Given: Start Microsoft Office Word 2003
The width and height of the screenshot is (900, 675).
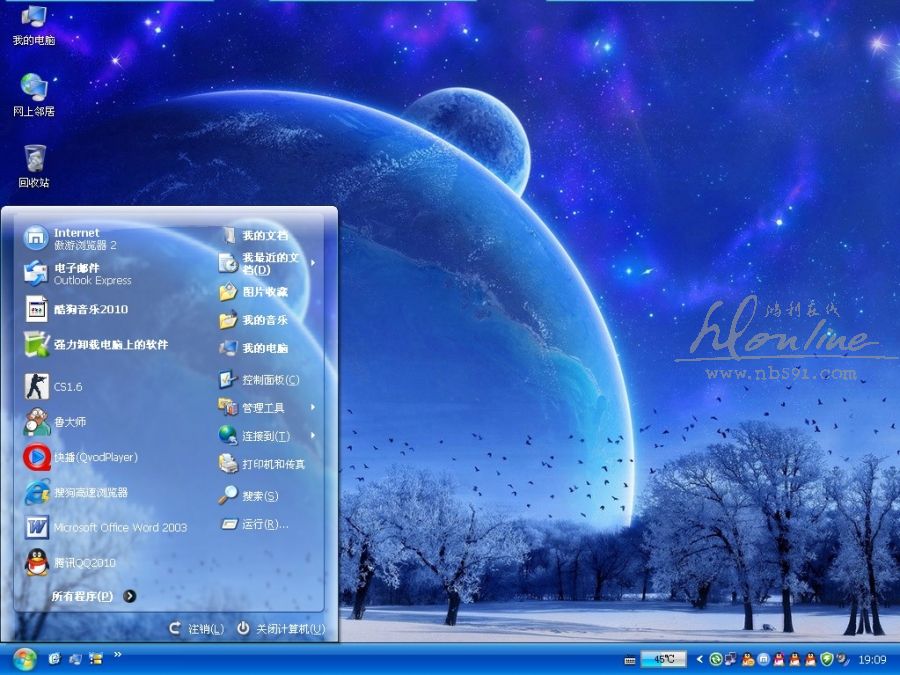Looking at the screenshot, I should click(120, 527).
